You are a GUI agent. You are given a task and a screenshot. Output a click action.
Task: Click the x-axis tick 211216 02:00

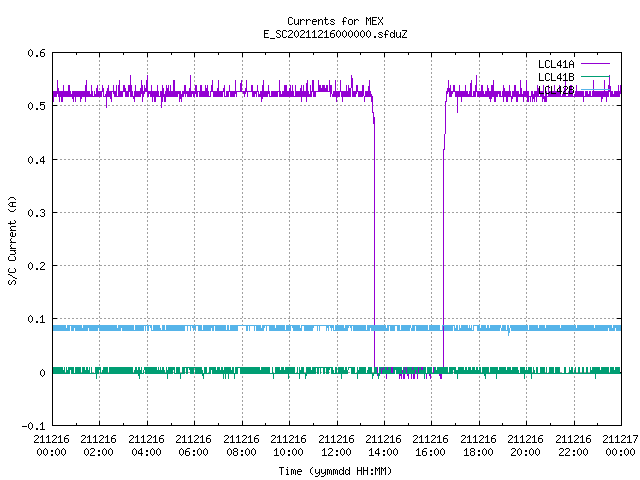[x=98, y=446]
